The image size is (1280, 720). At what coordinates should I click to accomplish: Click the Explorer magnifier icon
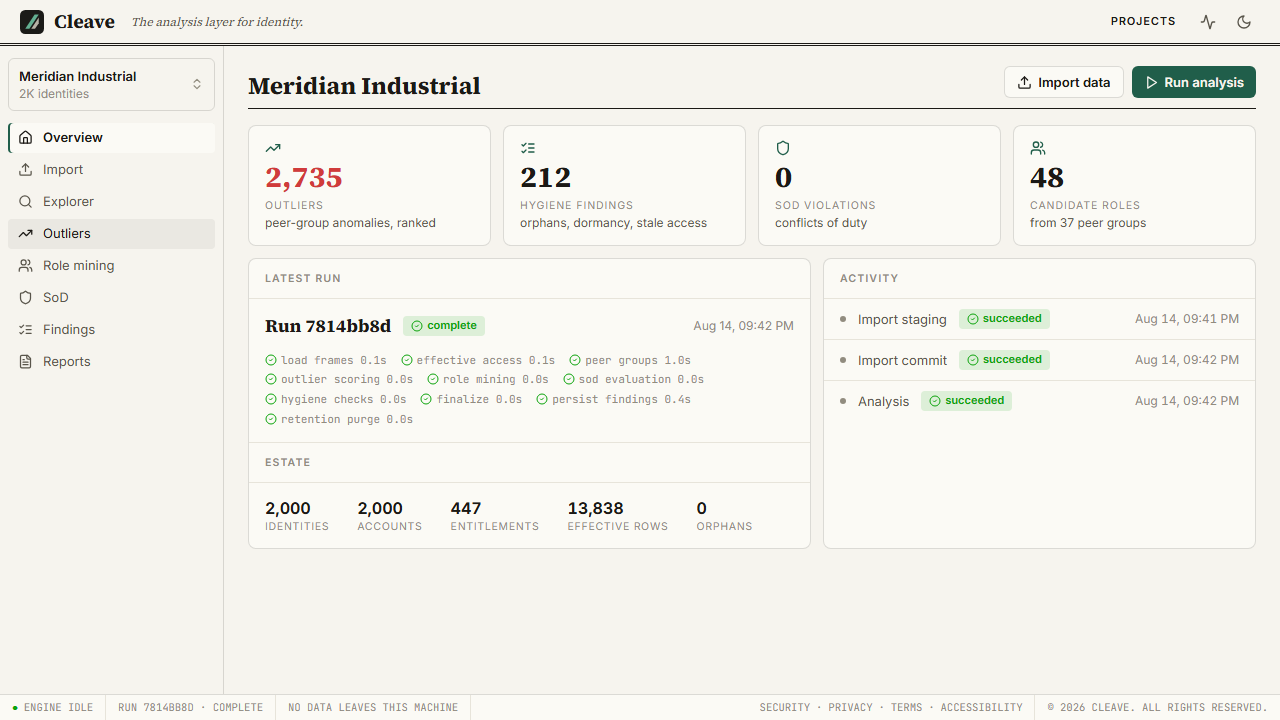pos(26,202)
